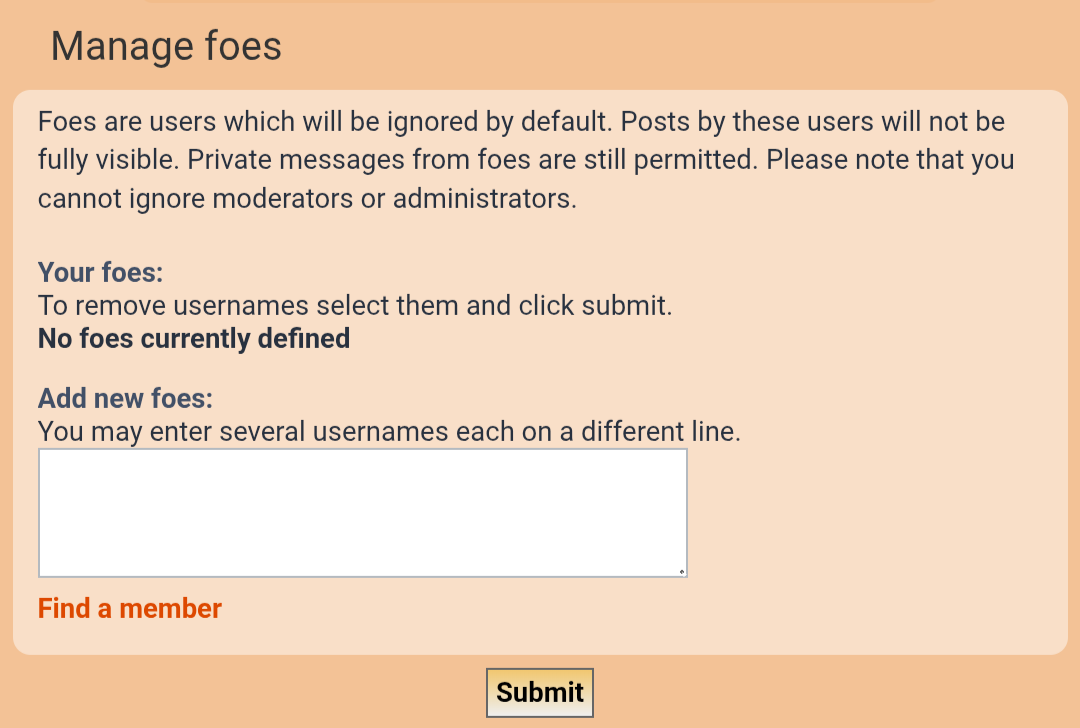
Task: Click the text area resize handle
Action: click(682, 572)
